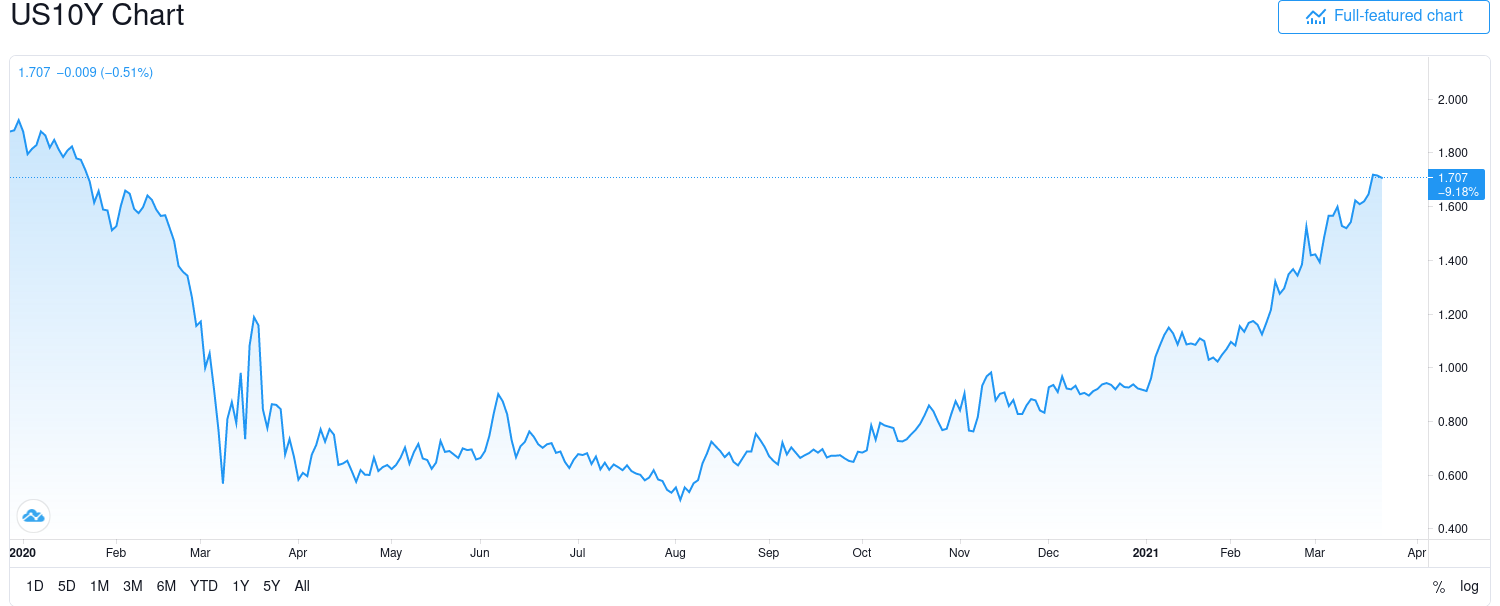Image resolution: width=1500 pixels, height=606 pixels.
Task: Click the 1.800 price axis label
Action: click(1452, 153)
